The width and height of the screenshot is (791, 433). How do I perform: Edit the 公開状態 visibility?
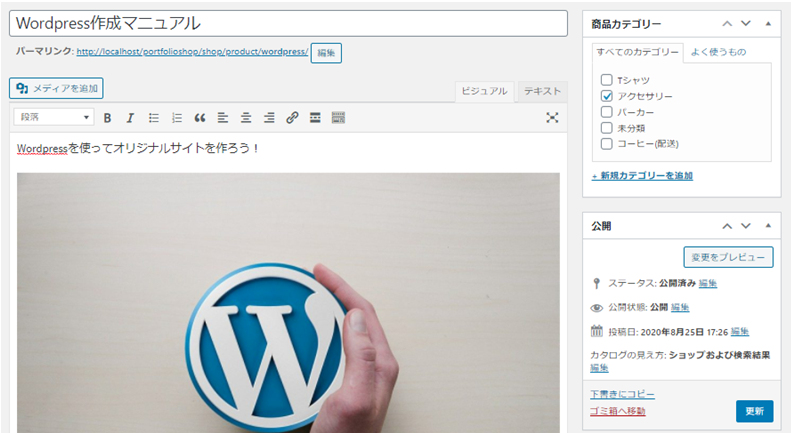[x=680, y=307]
